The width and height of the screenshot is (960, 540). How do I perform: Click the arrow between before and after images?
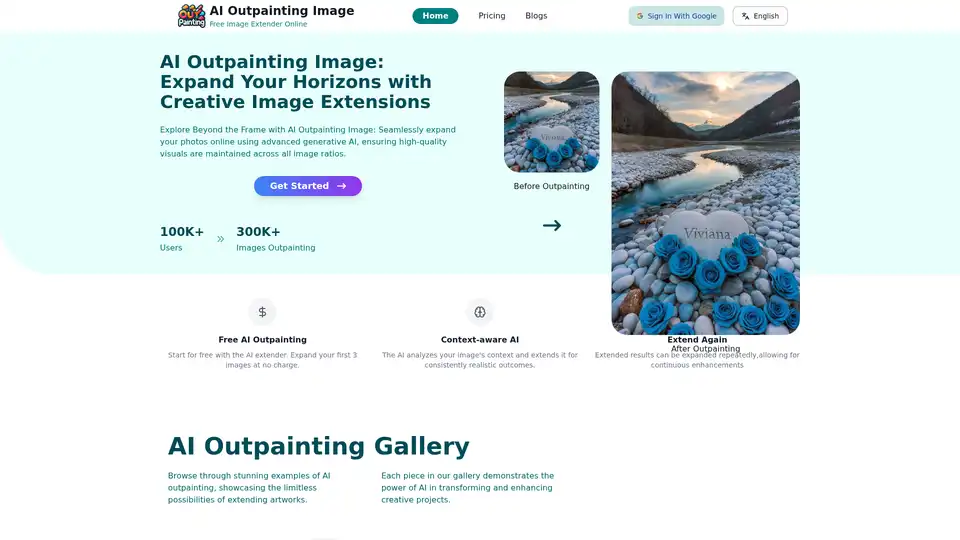(x=552, y=225)
